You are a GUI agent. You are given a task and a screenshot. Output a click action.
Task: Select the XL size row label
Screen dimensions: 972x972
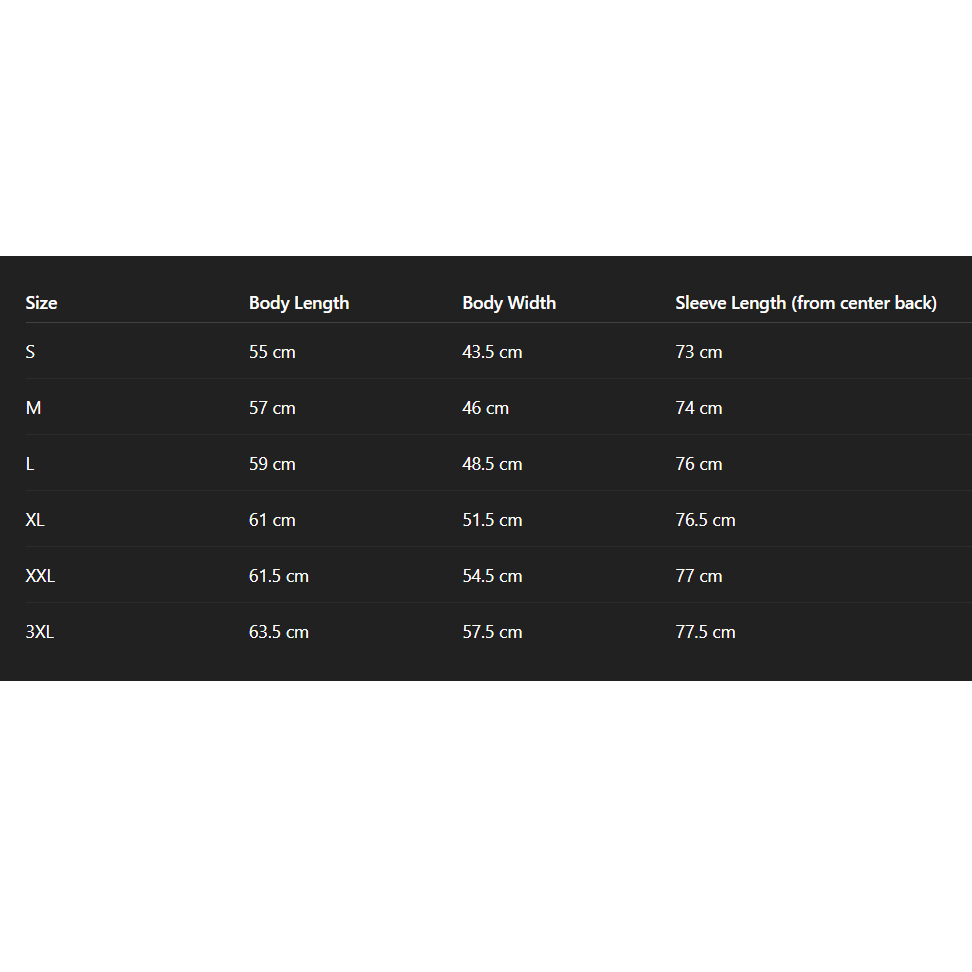[35, 519]
